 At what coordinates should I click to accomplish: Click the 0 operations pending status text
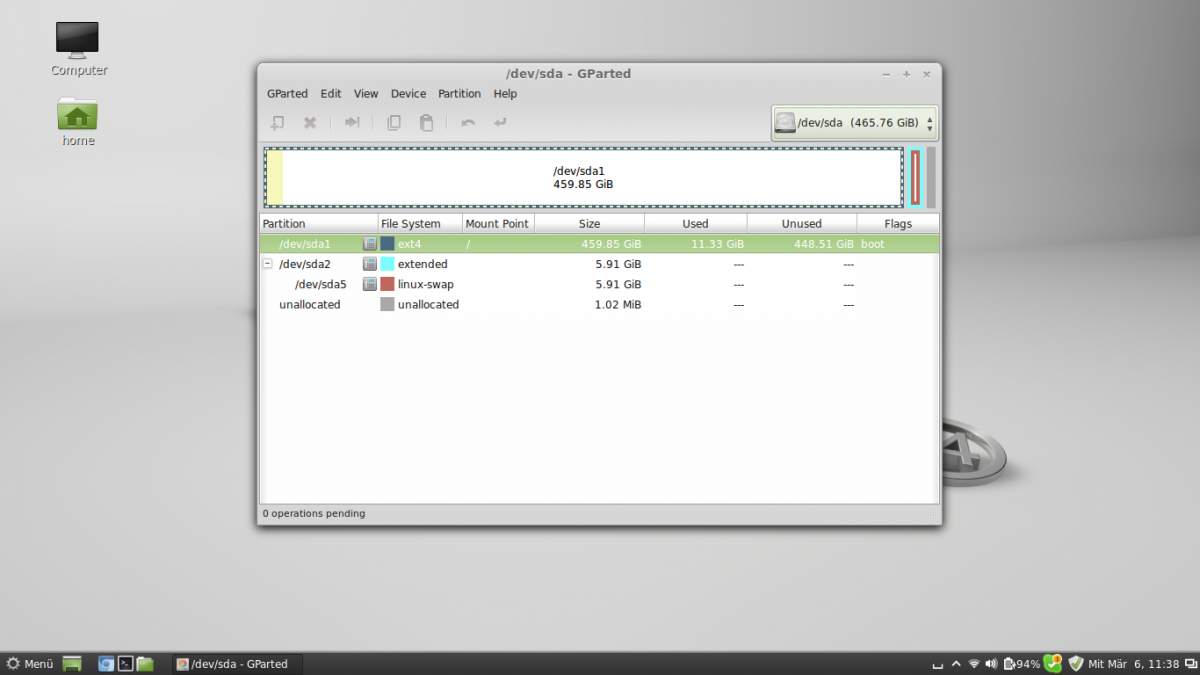[x=314, y=513]
